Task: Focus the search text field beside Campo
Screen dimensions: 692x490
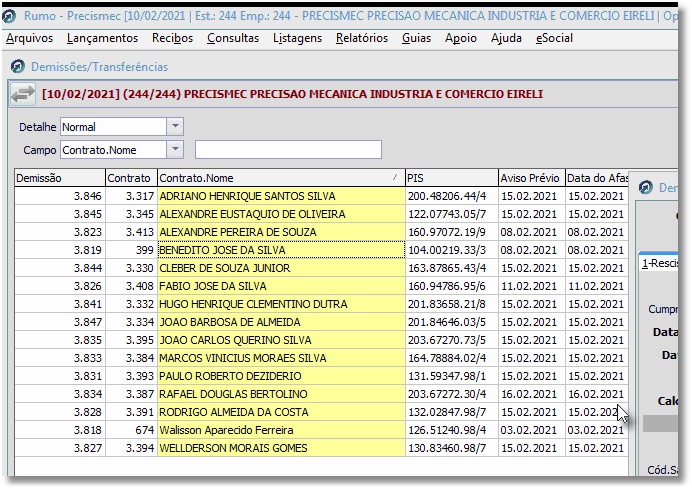Action: 288,150
